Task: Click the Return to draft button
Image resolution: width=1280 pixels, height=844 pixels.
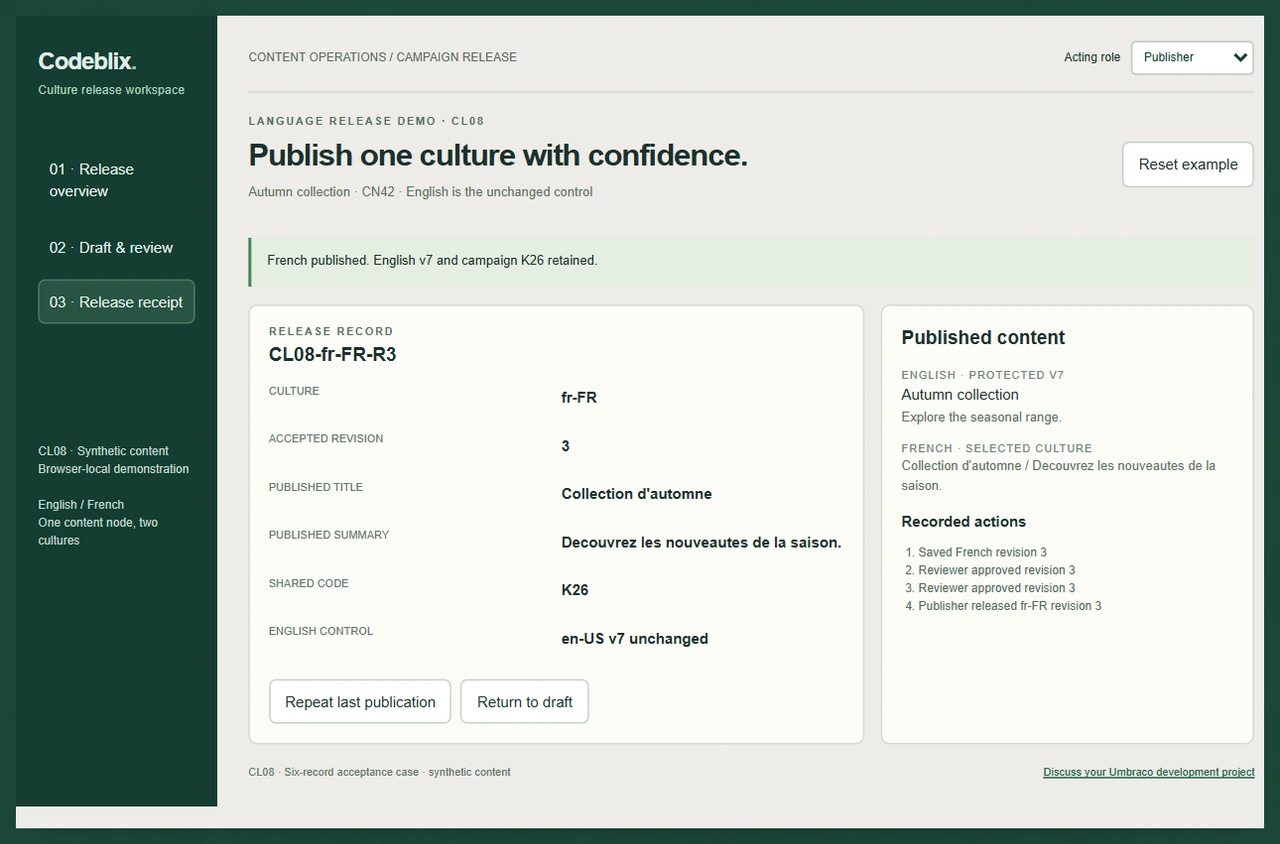Action: pyautogui.click(x=525, y=702)
